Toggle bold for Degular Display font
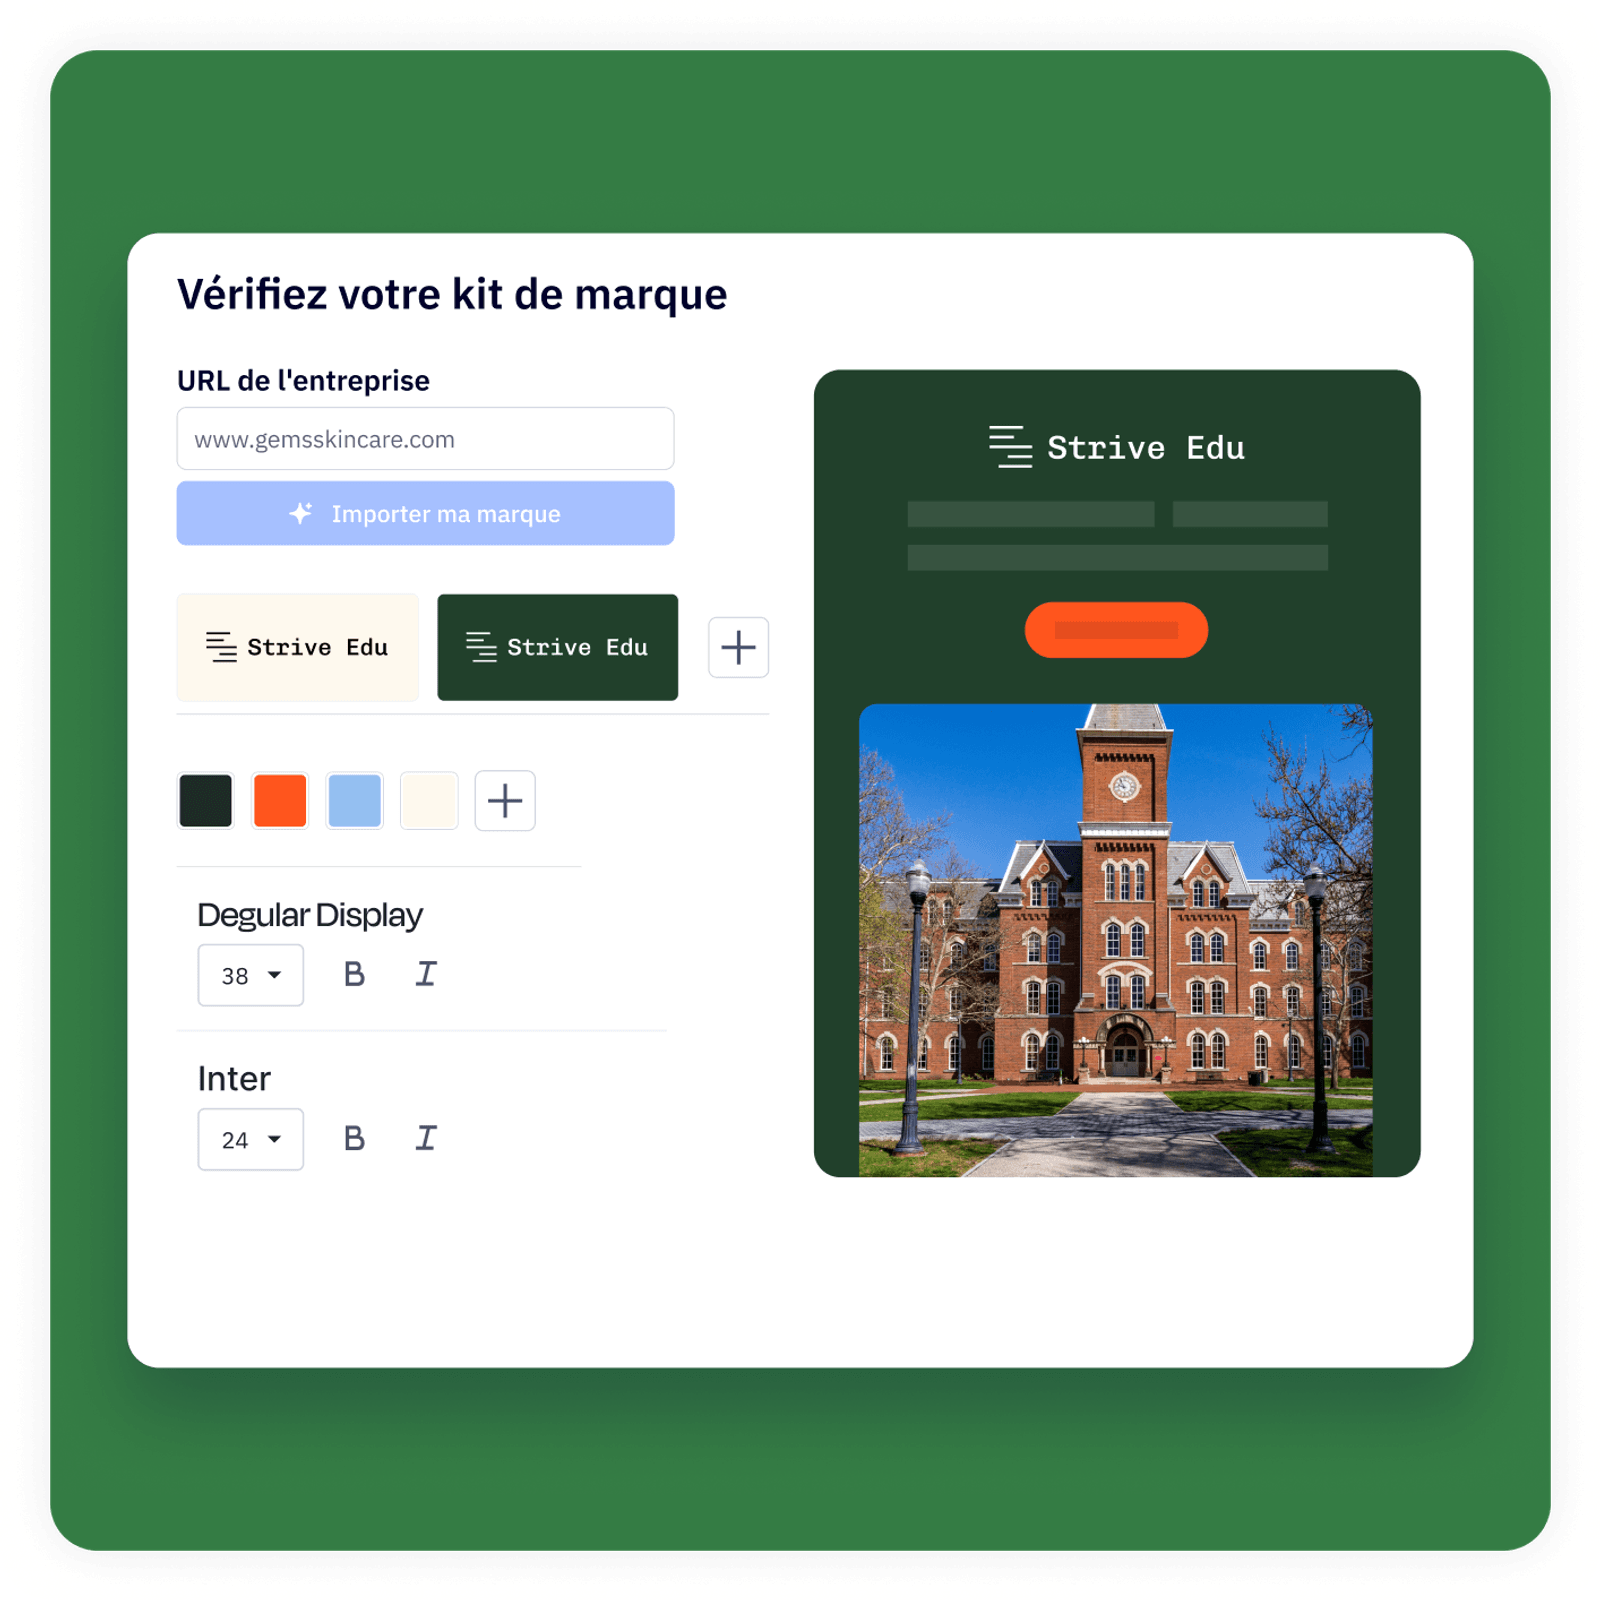The image size is (1600, 1600). [x=354, y=974]
